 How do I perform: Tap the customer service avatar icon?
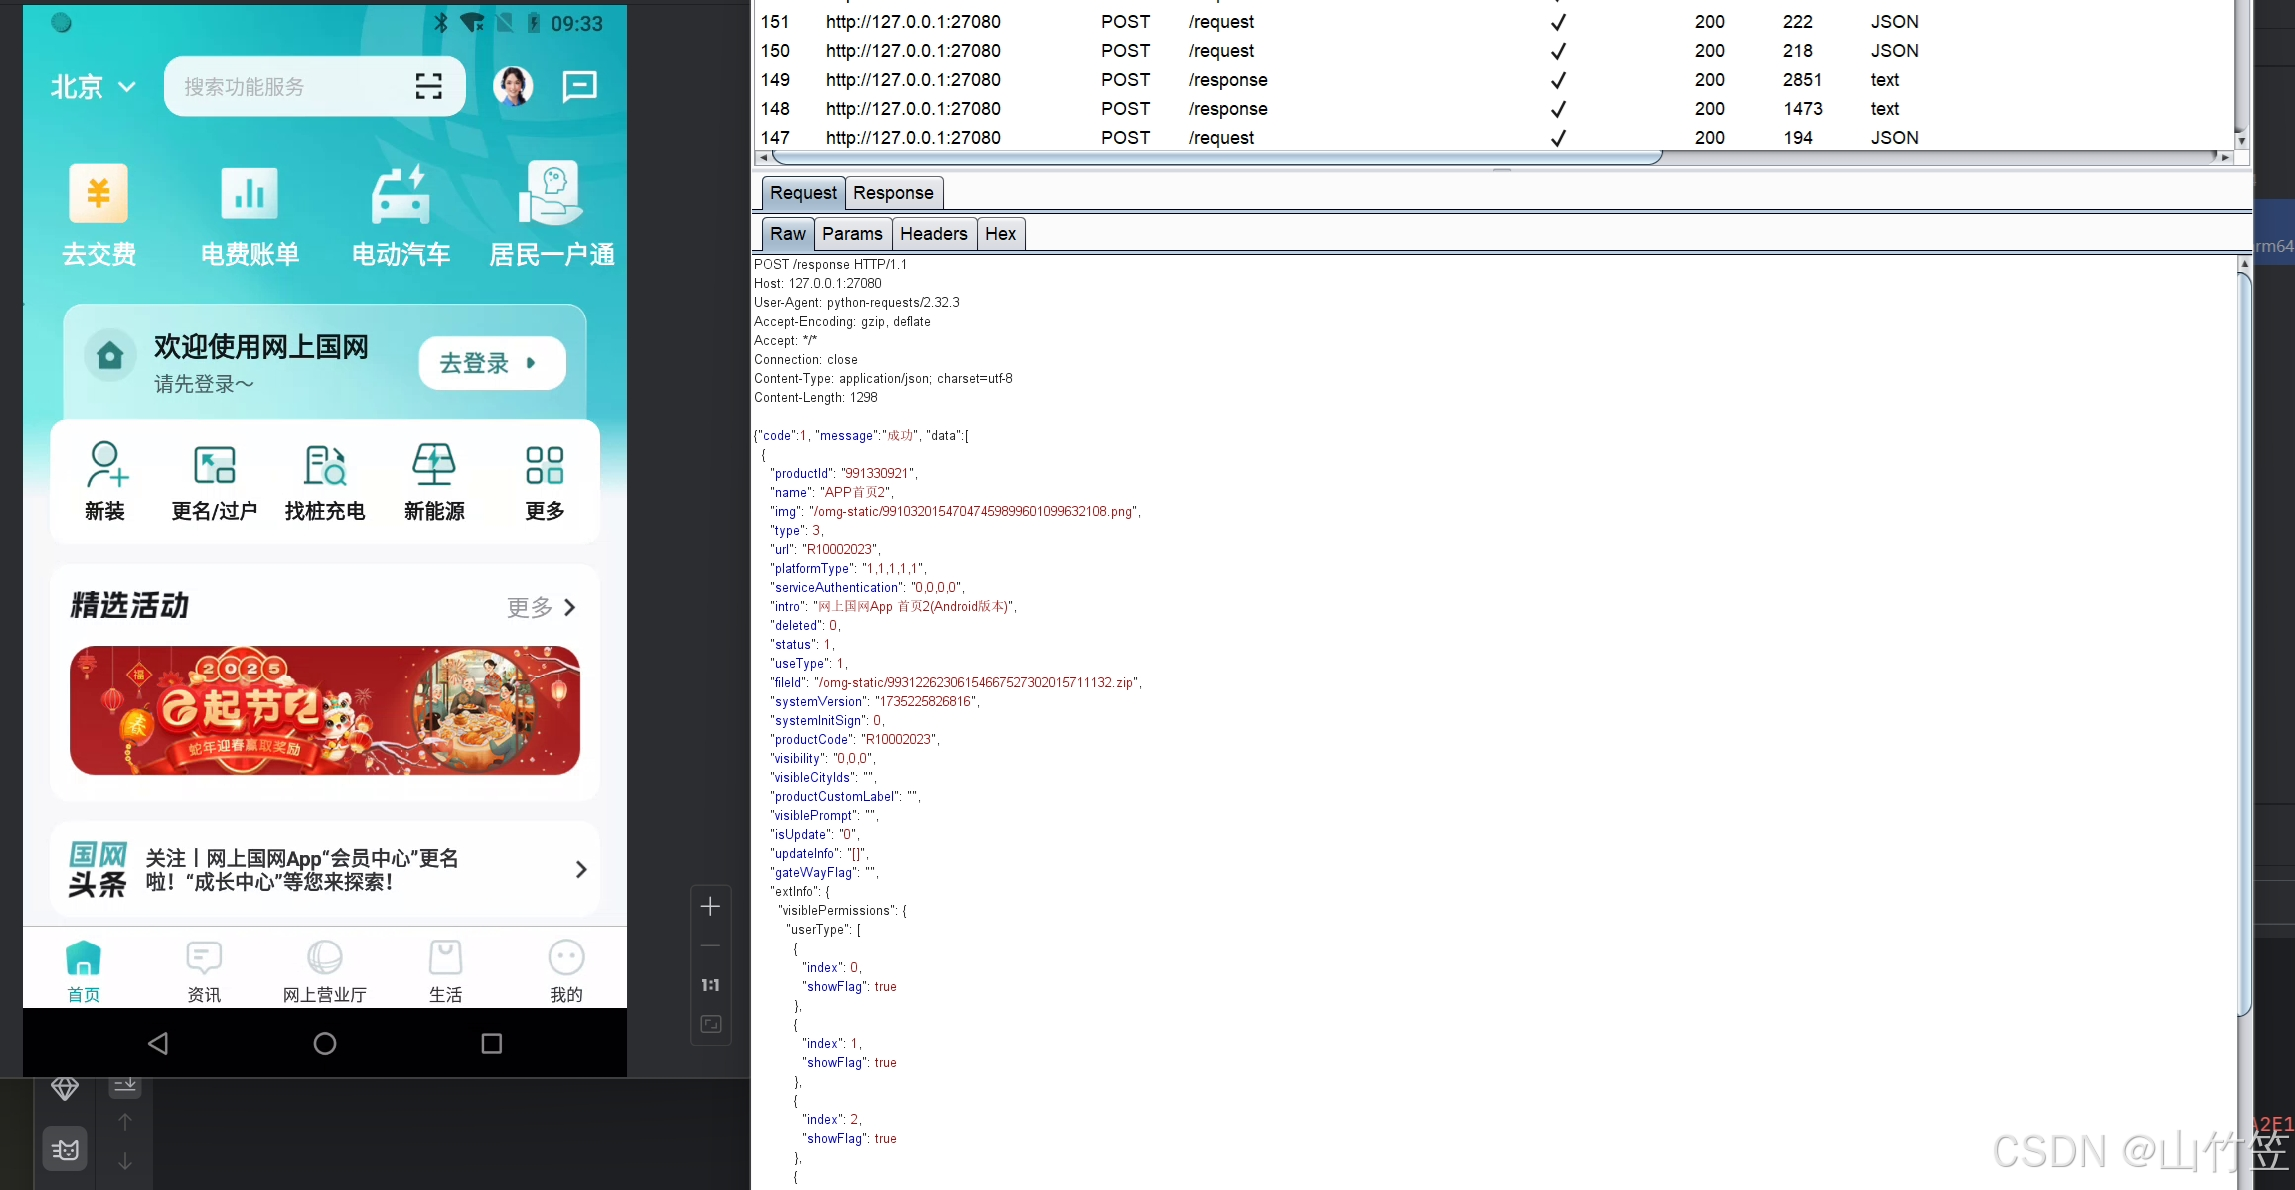(514, 87)
